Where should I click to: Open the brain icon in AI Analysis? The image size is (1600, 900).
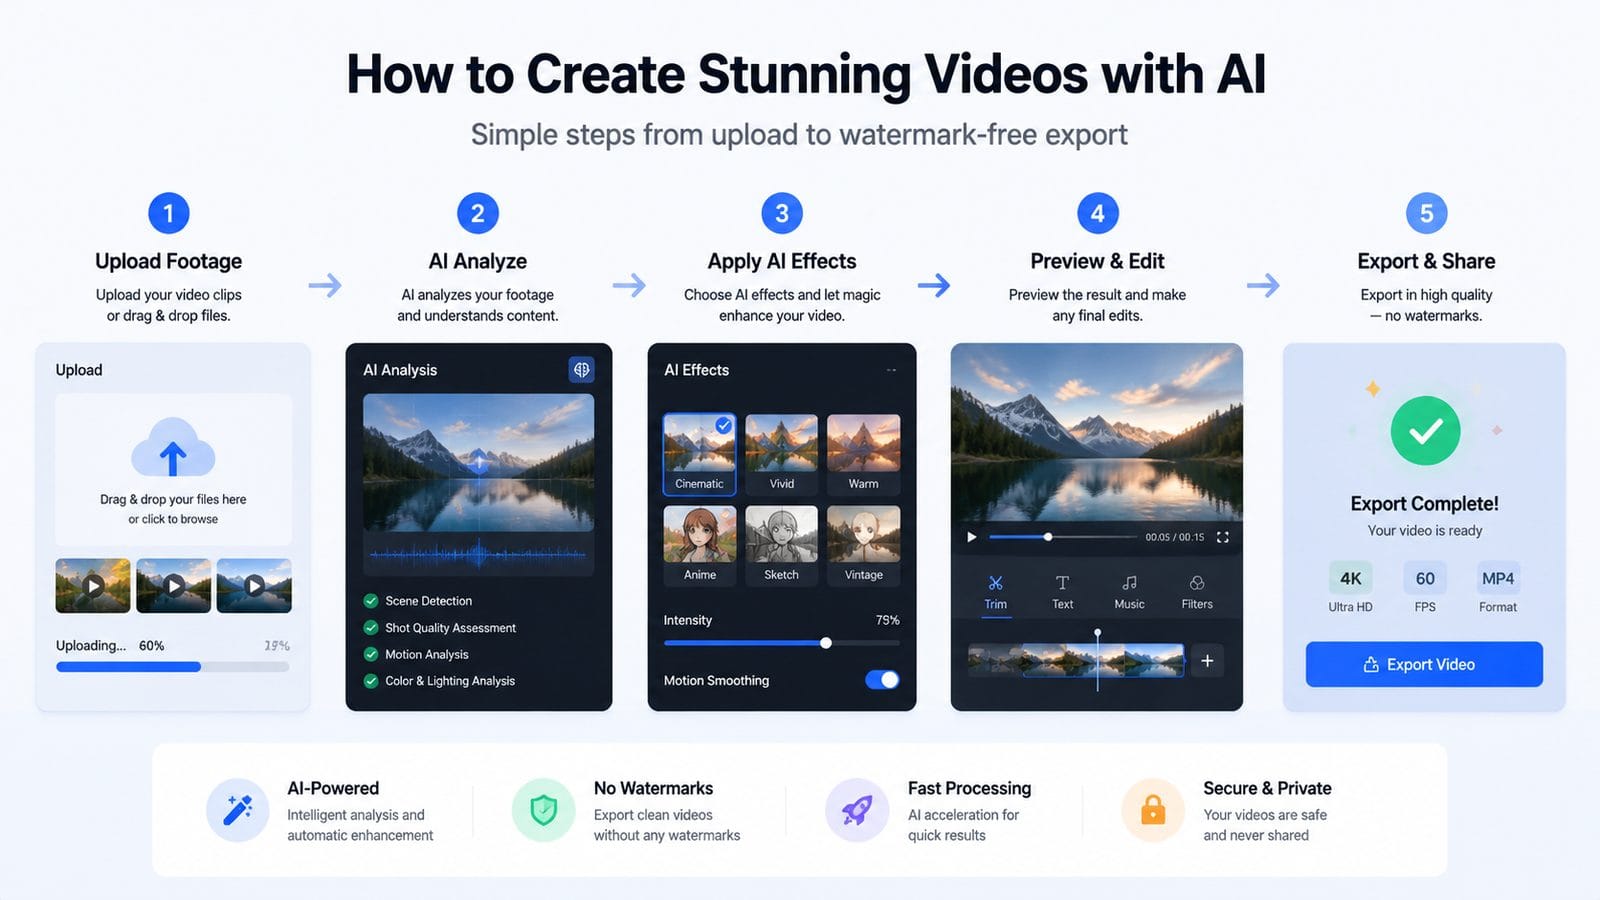(x=581, y=370)
